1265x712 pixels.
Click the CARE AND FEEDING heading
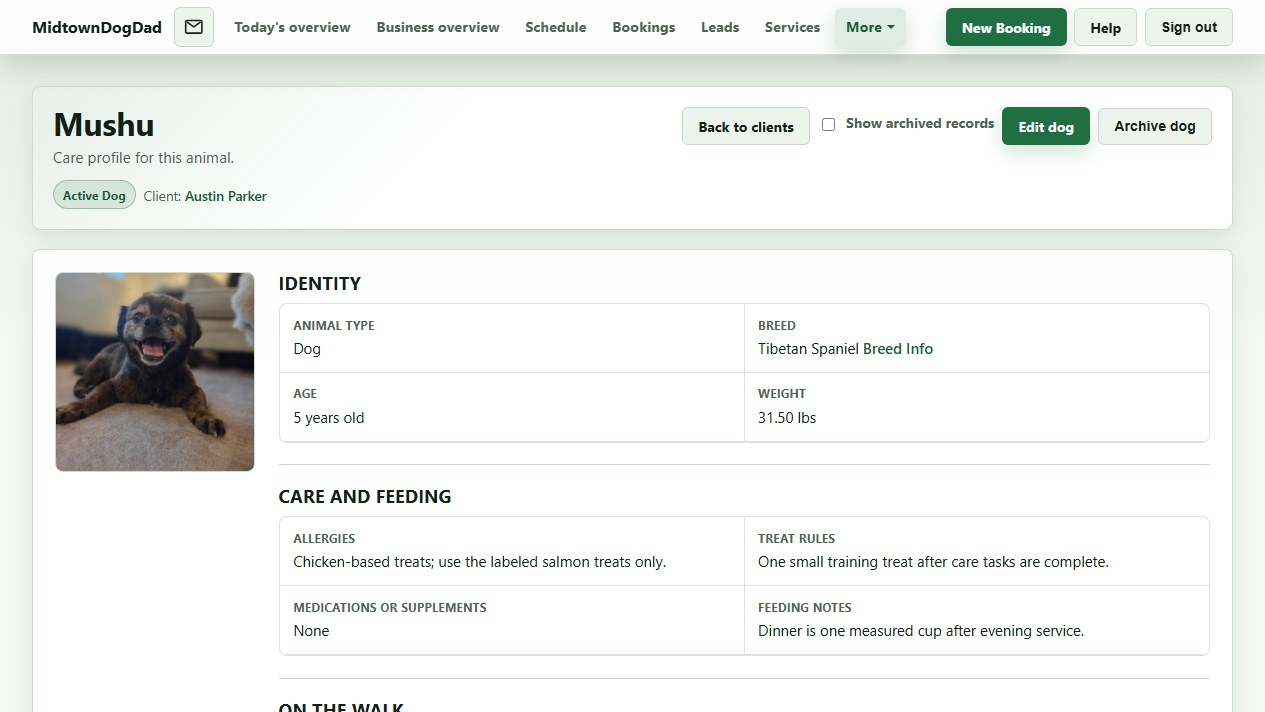365,497
